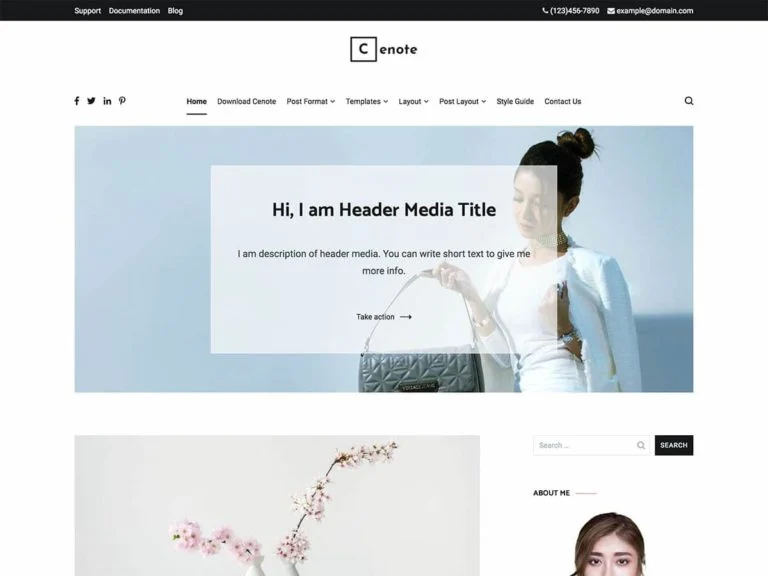768x576 pixels.
Task: Open the Twitter social icon
Action: pyautogui.click(x=91, y=101)
